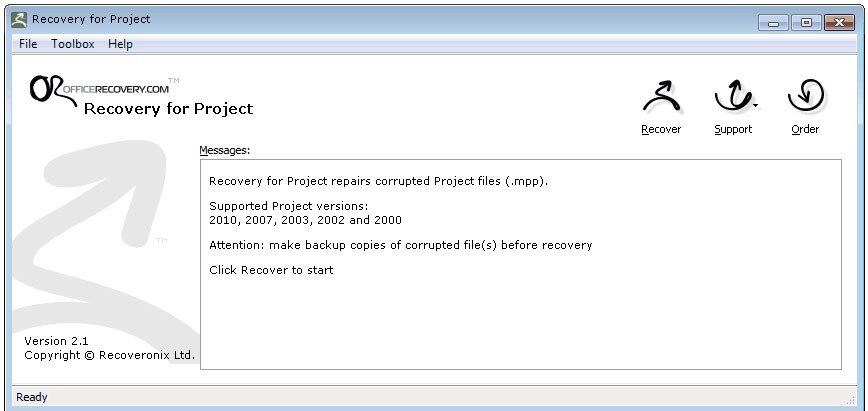Click the Copyright Recoveronix Ltd. text
This screenshot has width=868, height=411.
(110, 355)
